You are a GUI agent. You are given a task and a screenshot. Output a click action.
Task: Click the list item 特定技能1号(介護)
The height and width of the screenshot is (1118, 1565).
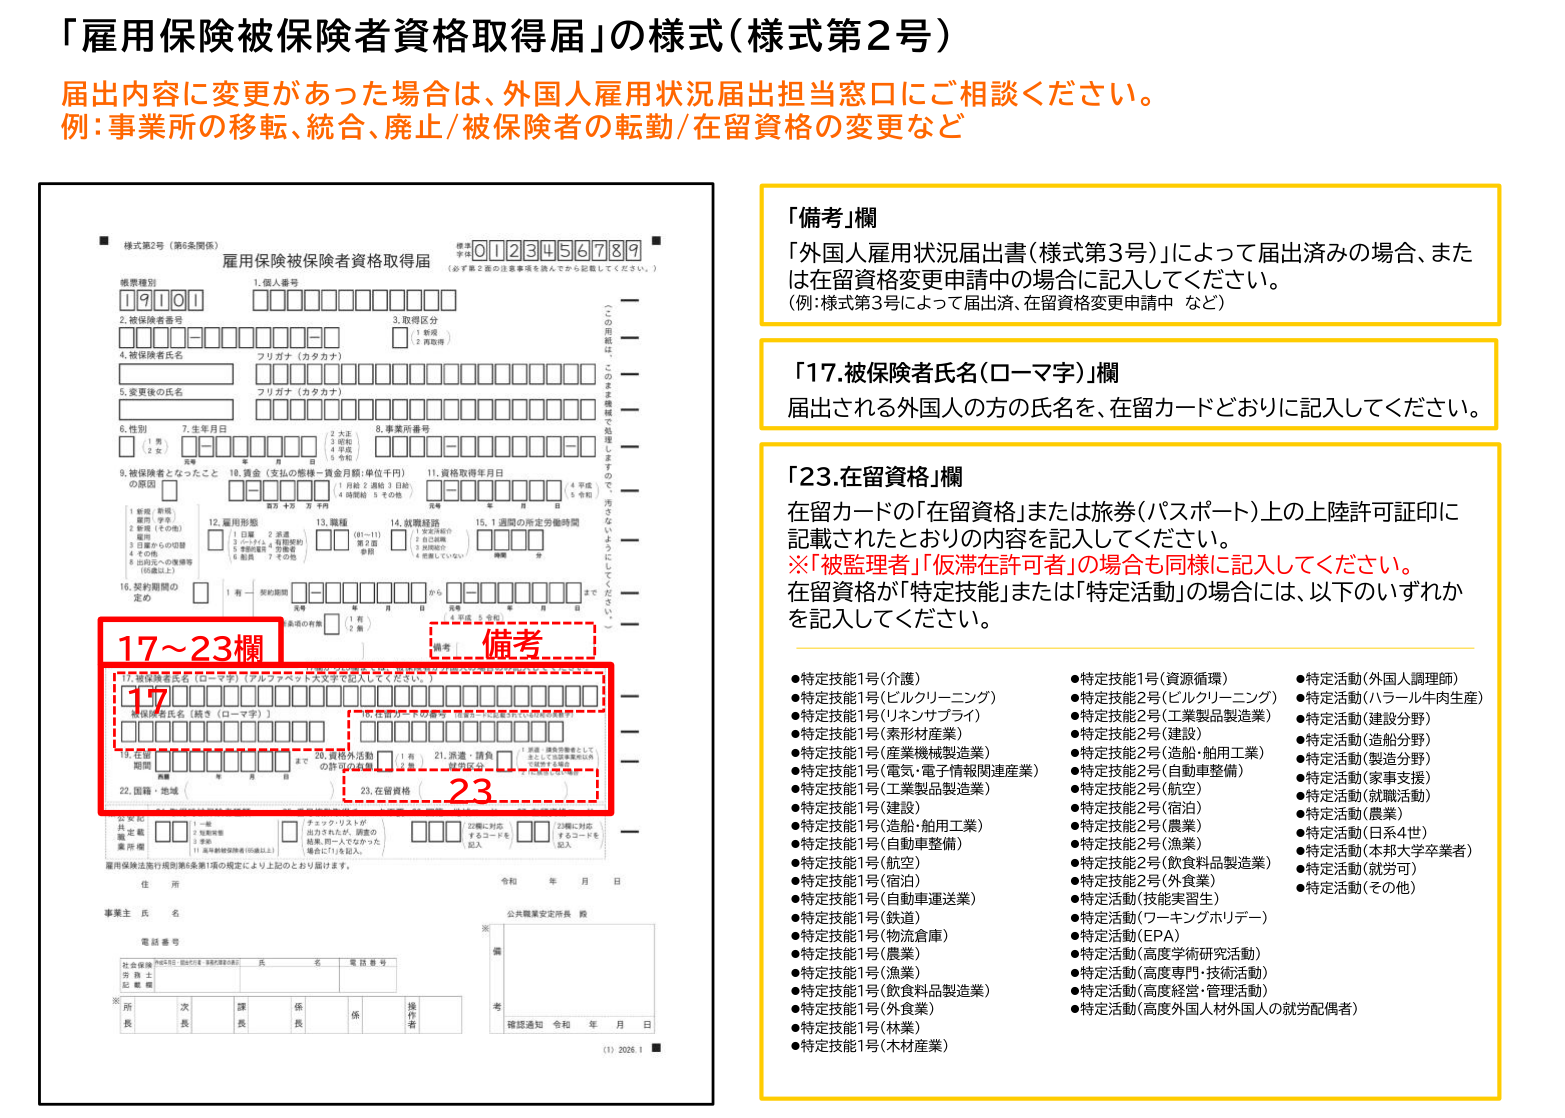click(856, 679)
